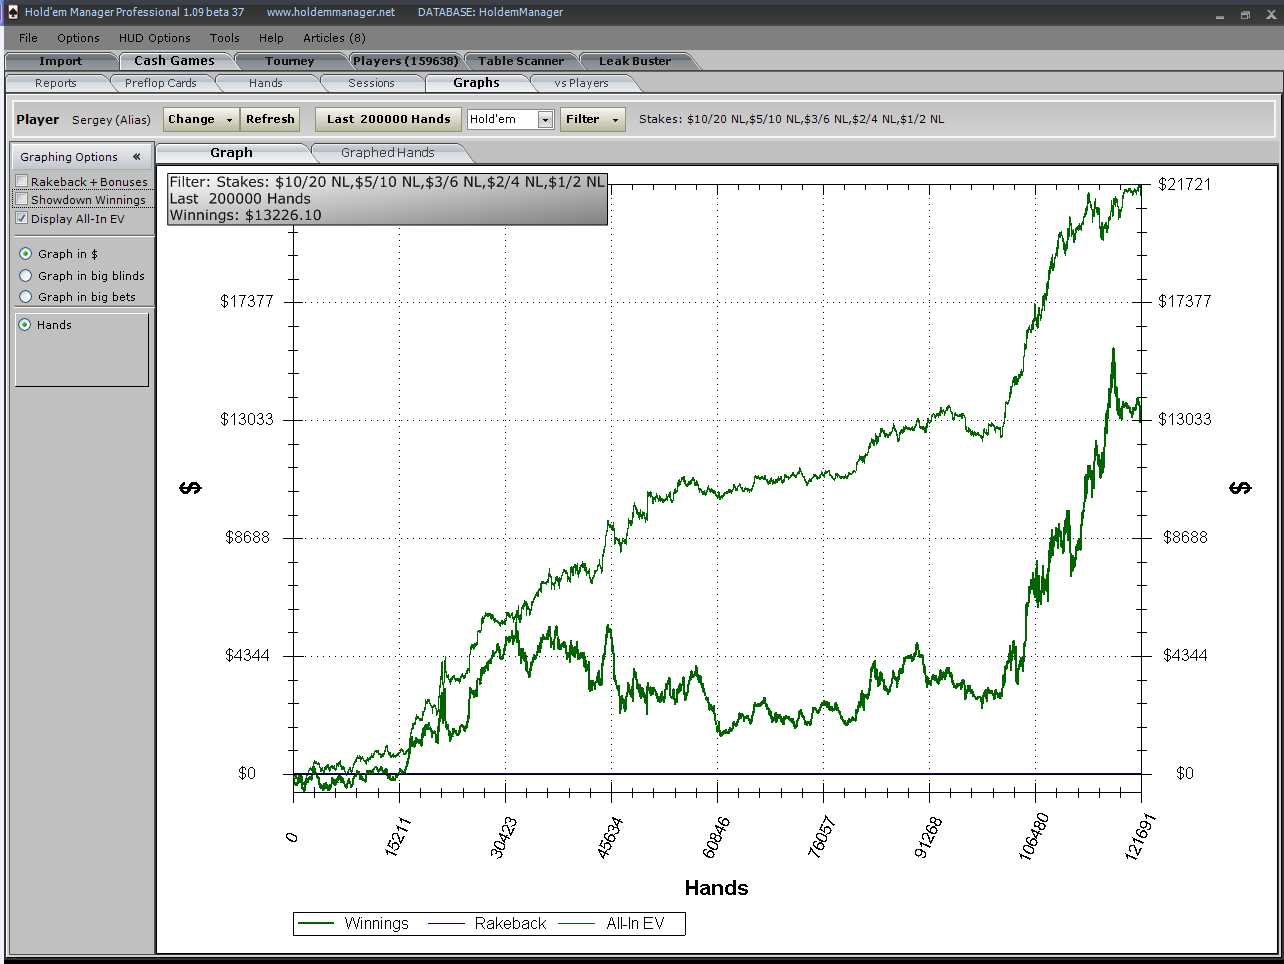Select the Graph in $ radio button
The image size is (1284, 964).
point(26,254)
